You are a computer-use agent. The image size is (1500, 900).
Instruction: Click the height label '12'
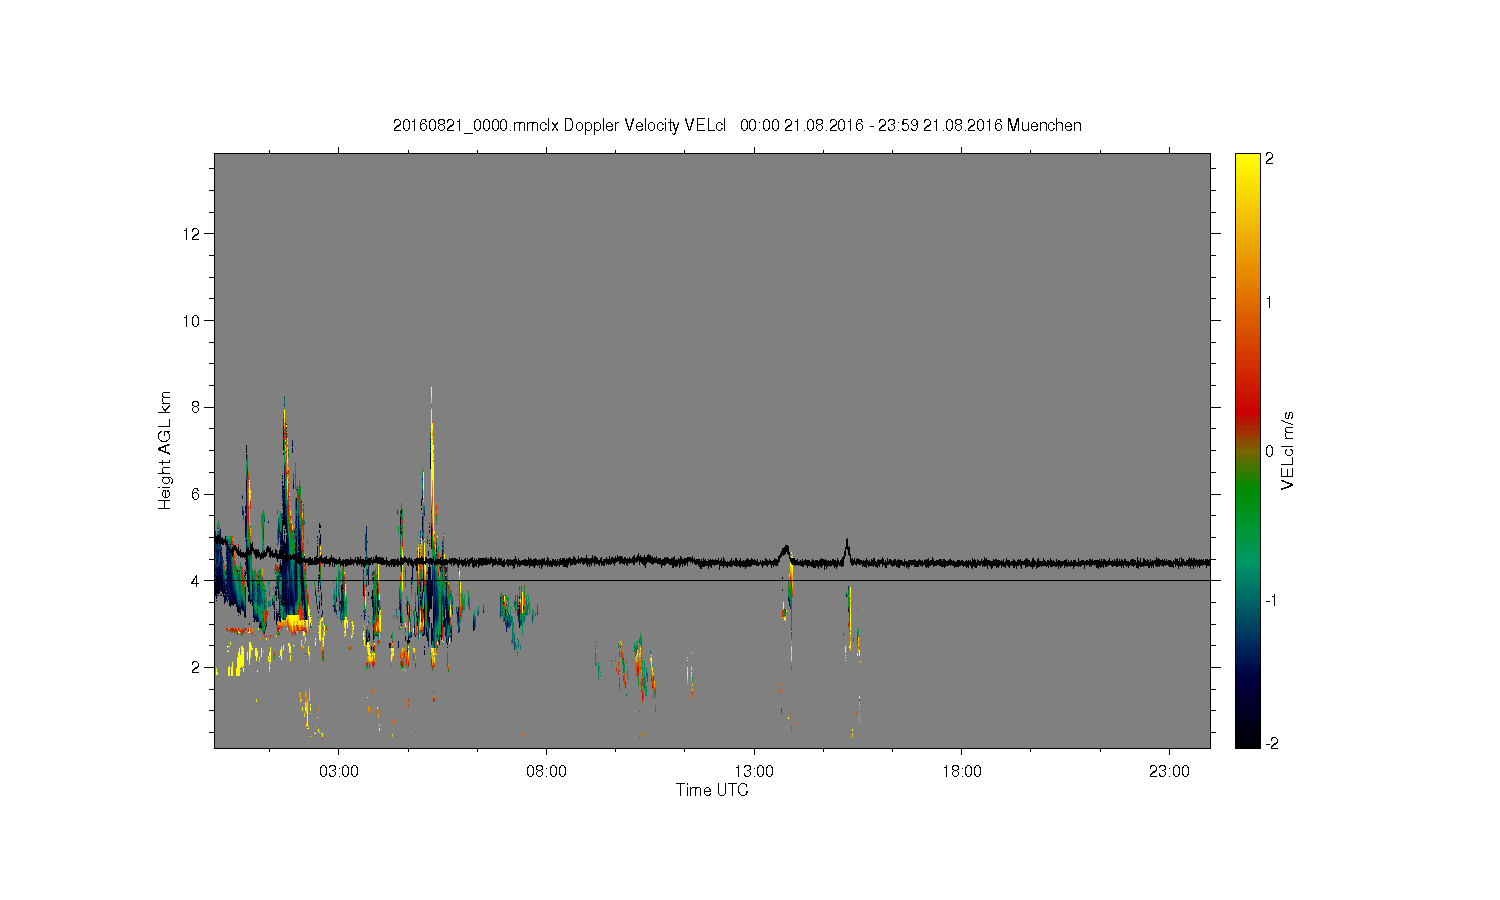click(193, 234)
